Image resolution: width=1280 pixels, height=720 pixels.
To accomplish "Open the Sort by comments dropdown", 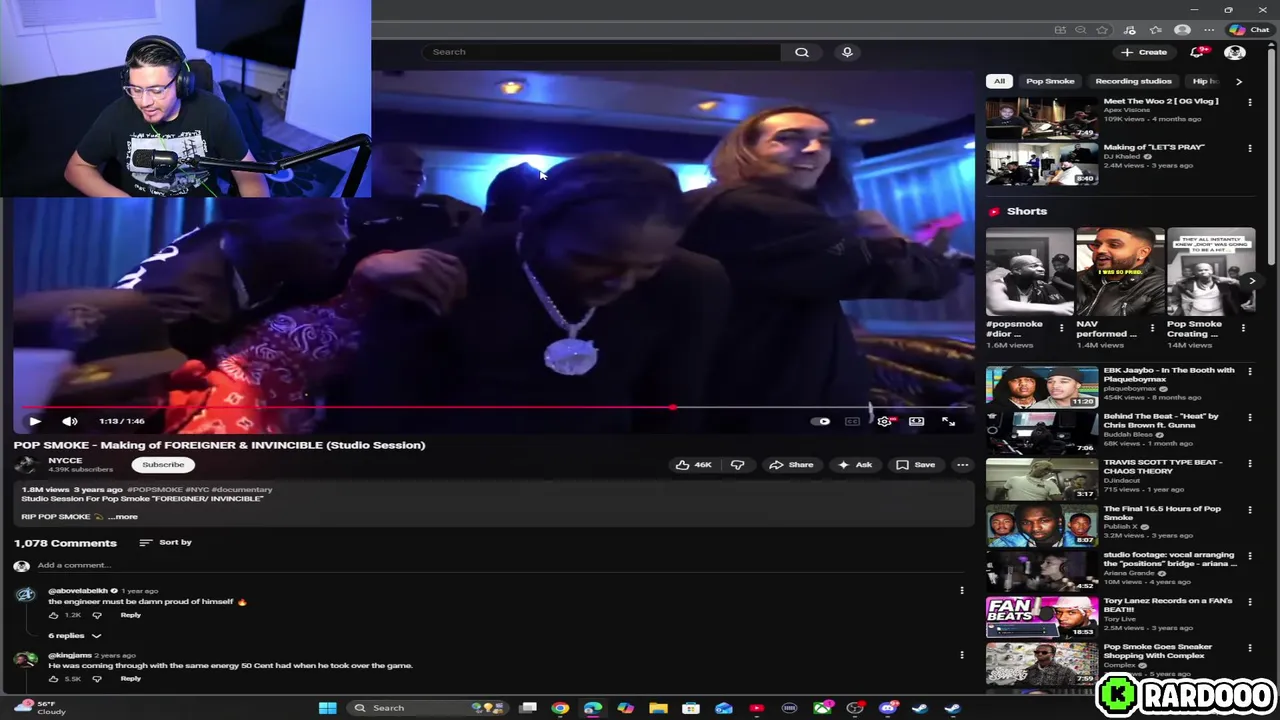I will click(x=166, y=542).
